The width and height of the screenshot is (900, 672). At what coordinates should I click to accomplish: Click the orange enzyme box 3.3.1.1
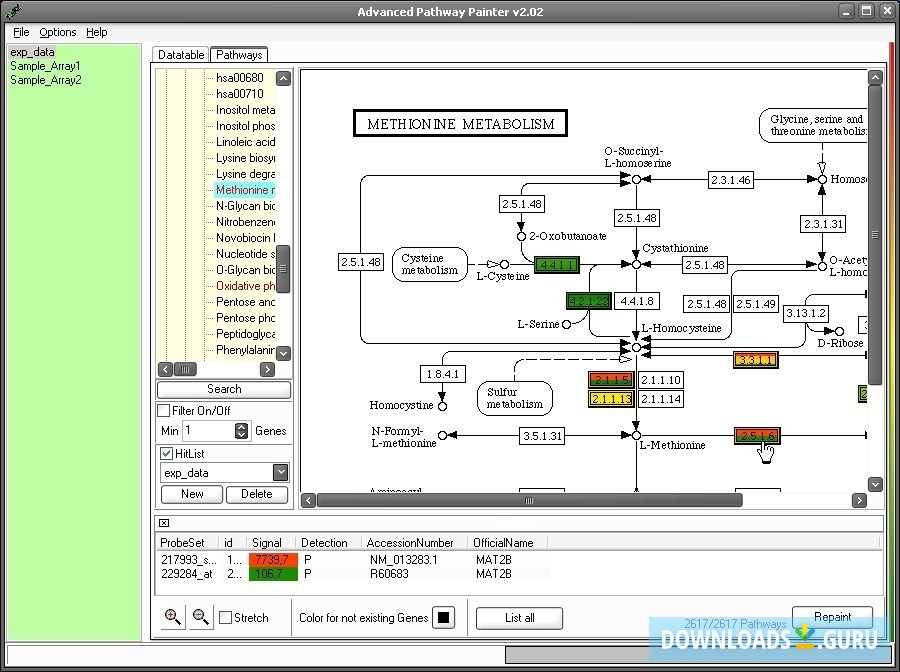click(x=756, y=360)
